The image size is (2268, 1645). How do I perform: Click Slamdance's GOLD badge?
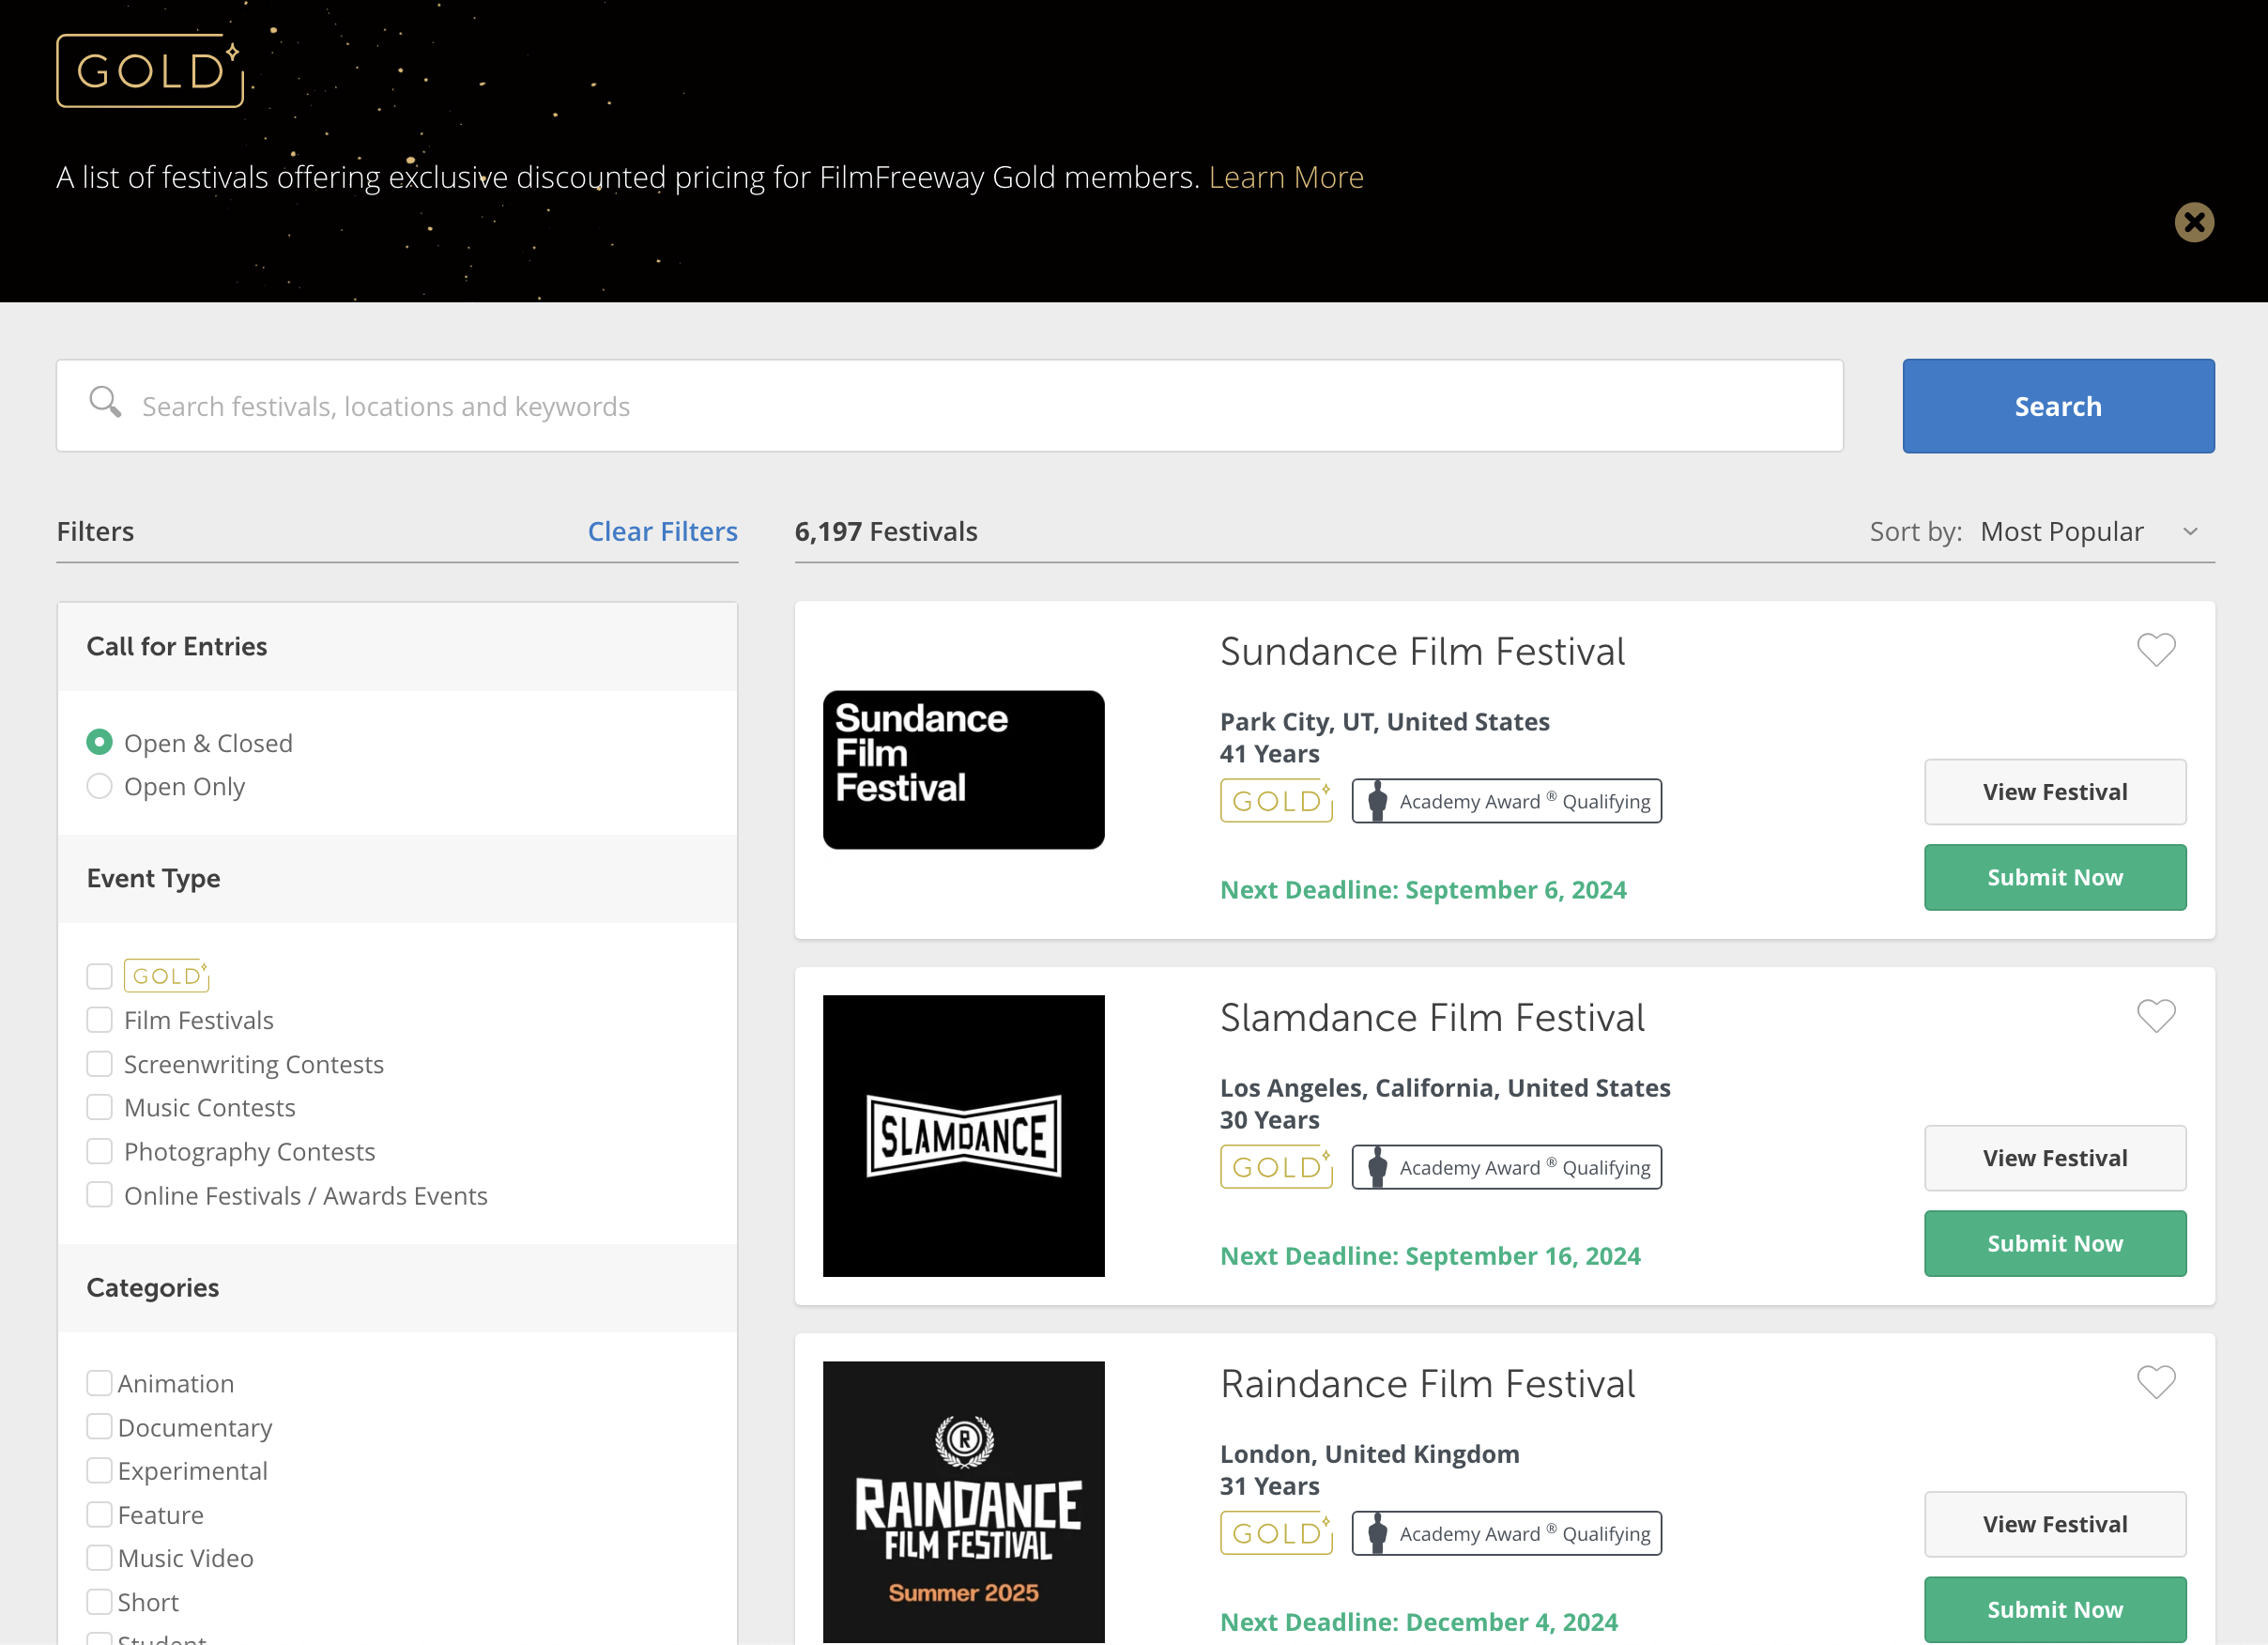pyautogui.click(x=1277, y=1167)
